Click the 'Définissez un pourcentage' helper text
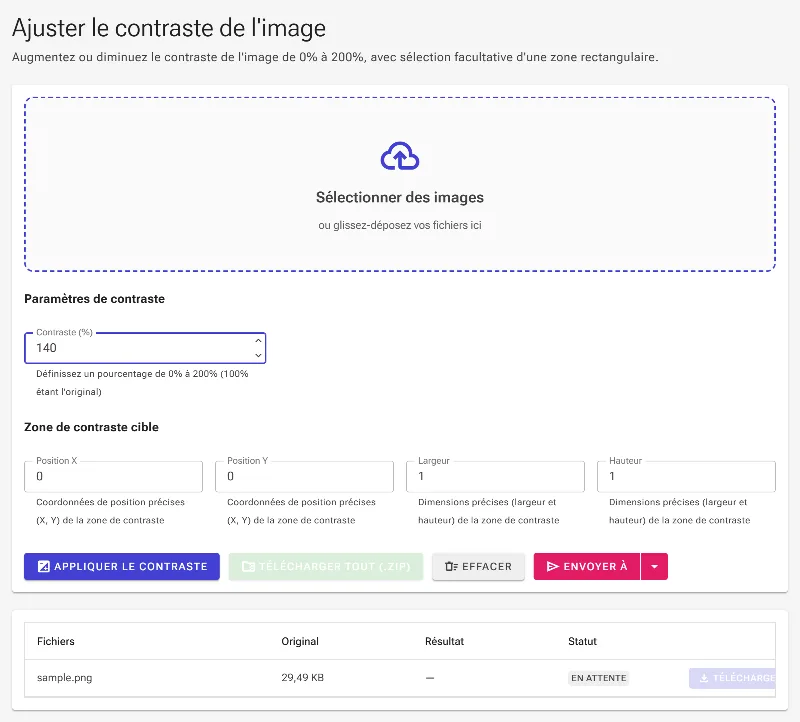This screenshot has width=800, height=722. coord(142,383)
